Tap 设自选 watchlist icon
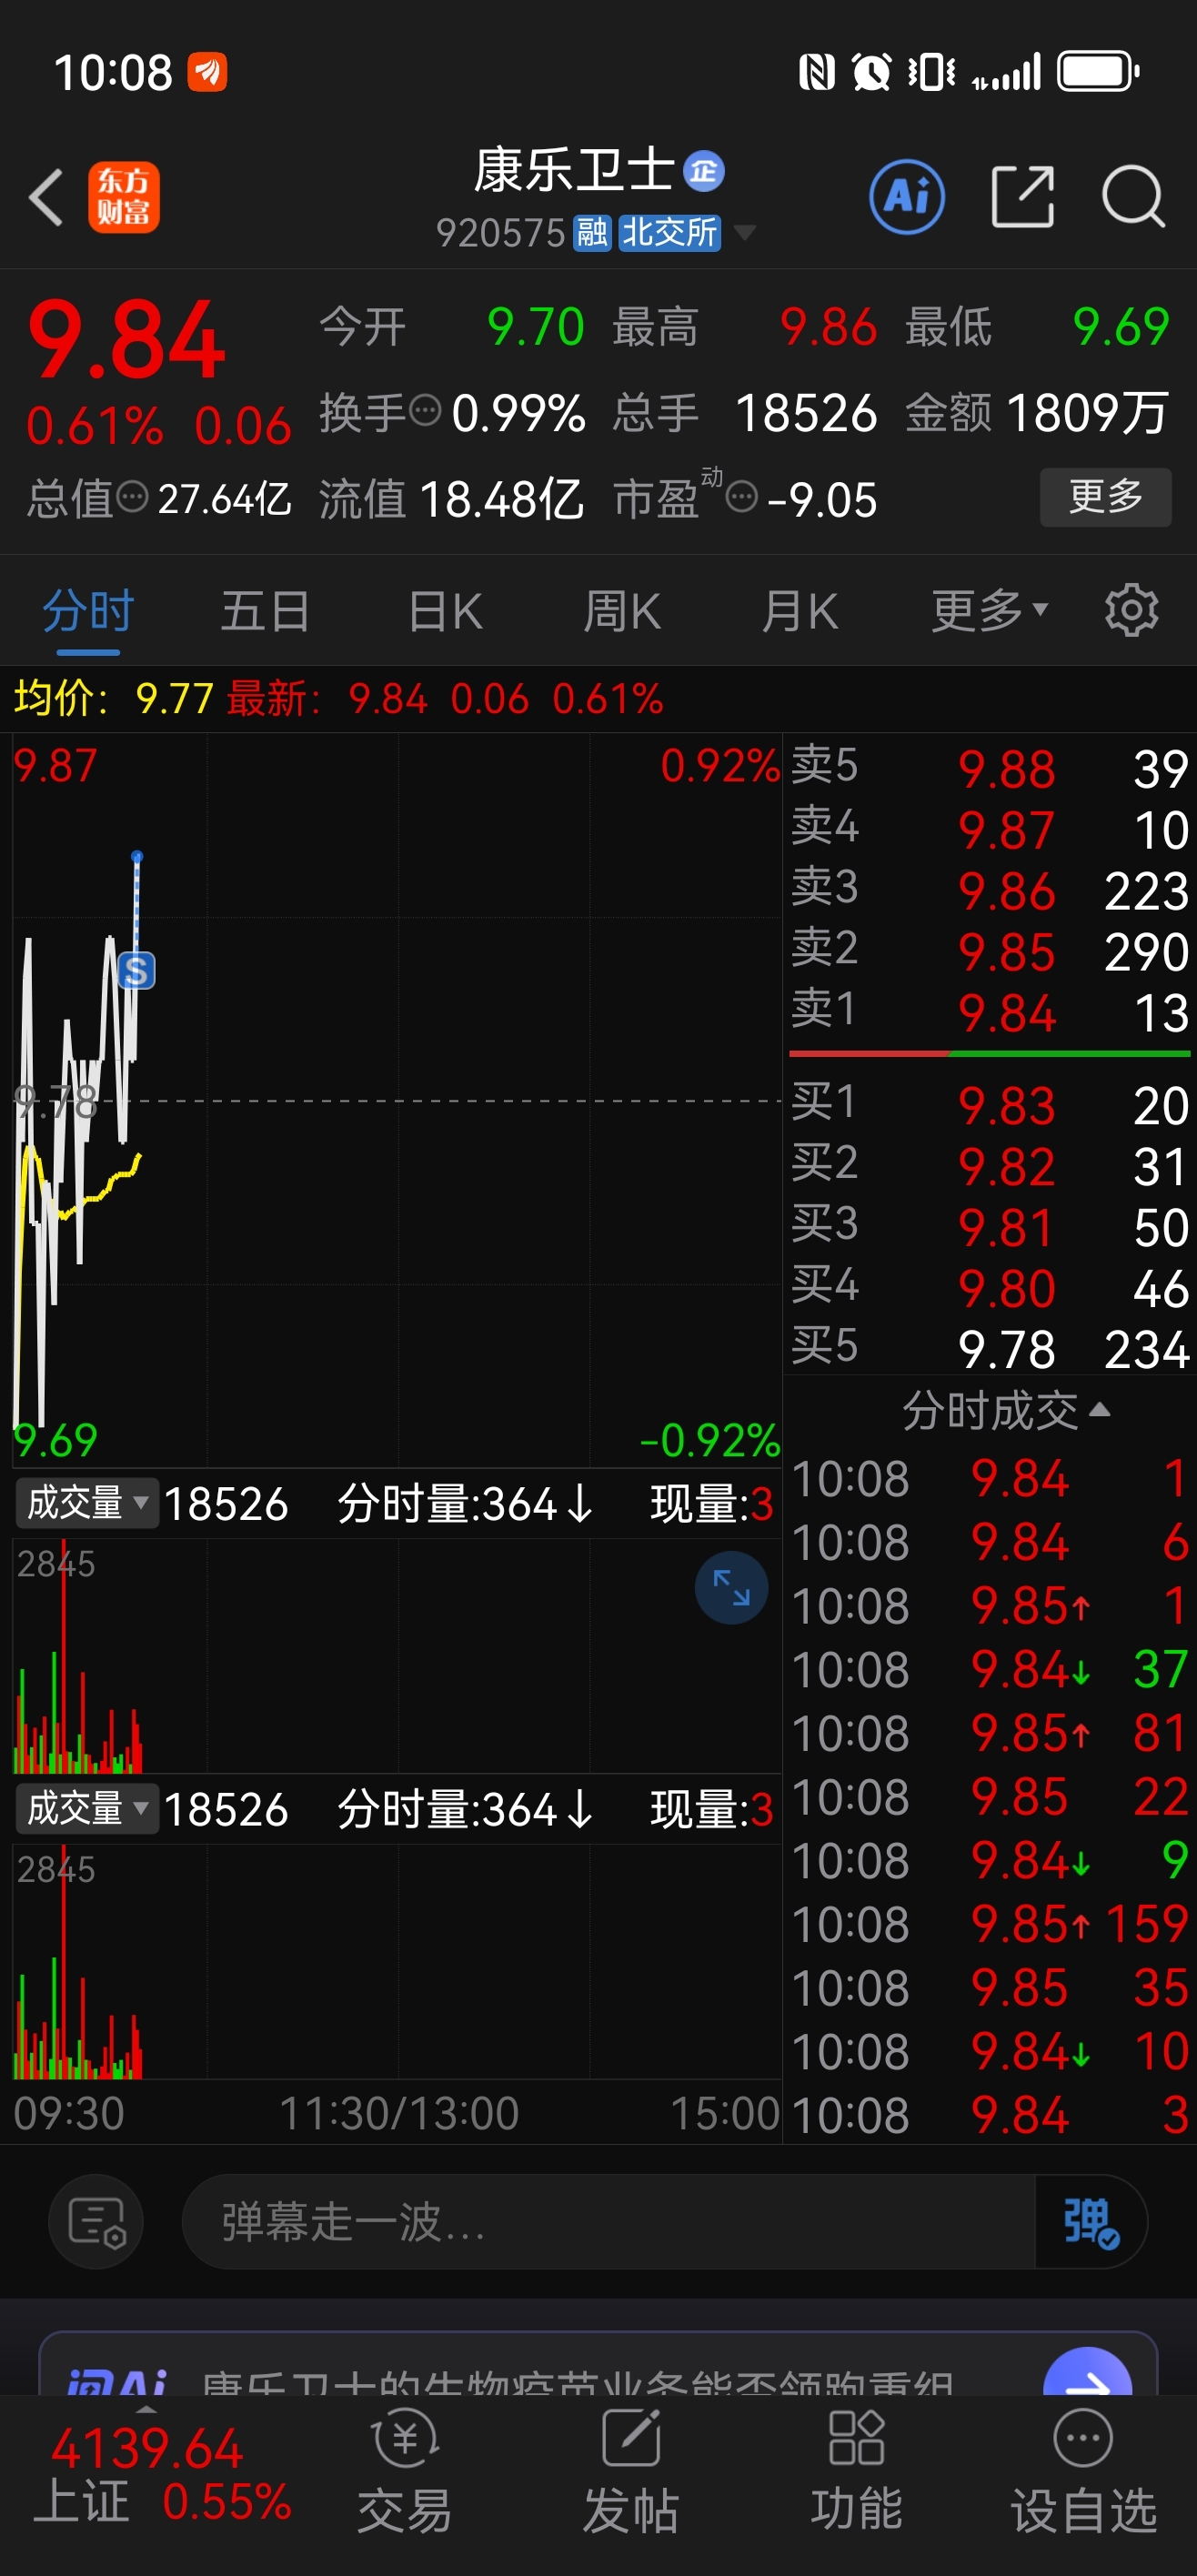The height and width of the screenshot is (2576, 1197). click(x=1083, y=2469)
